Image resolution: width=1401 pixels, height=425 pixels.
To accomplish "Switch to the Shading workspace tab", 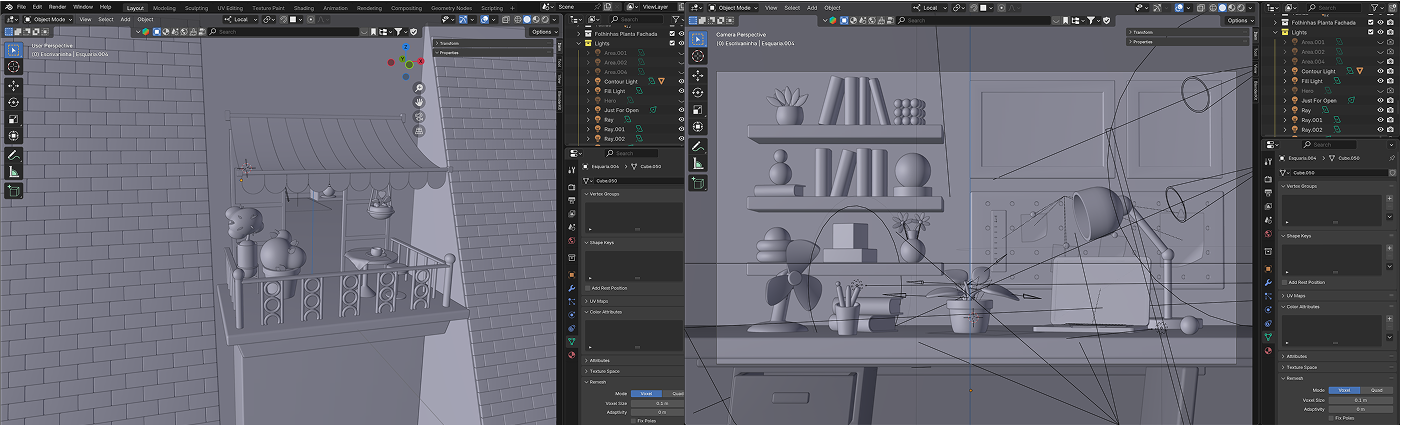I will [x=303, y=7].
